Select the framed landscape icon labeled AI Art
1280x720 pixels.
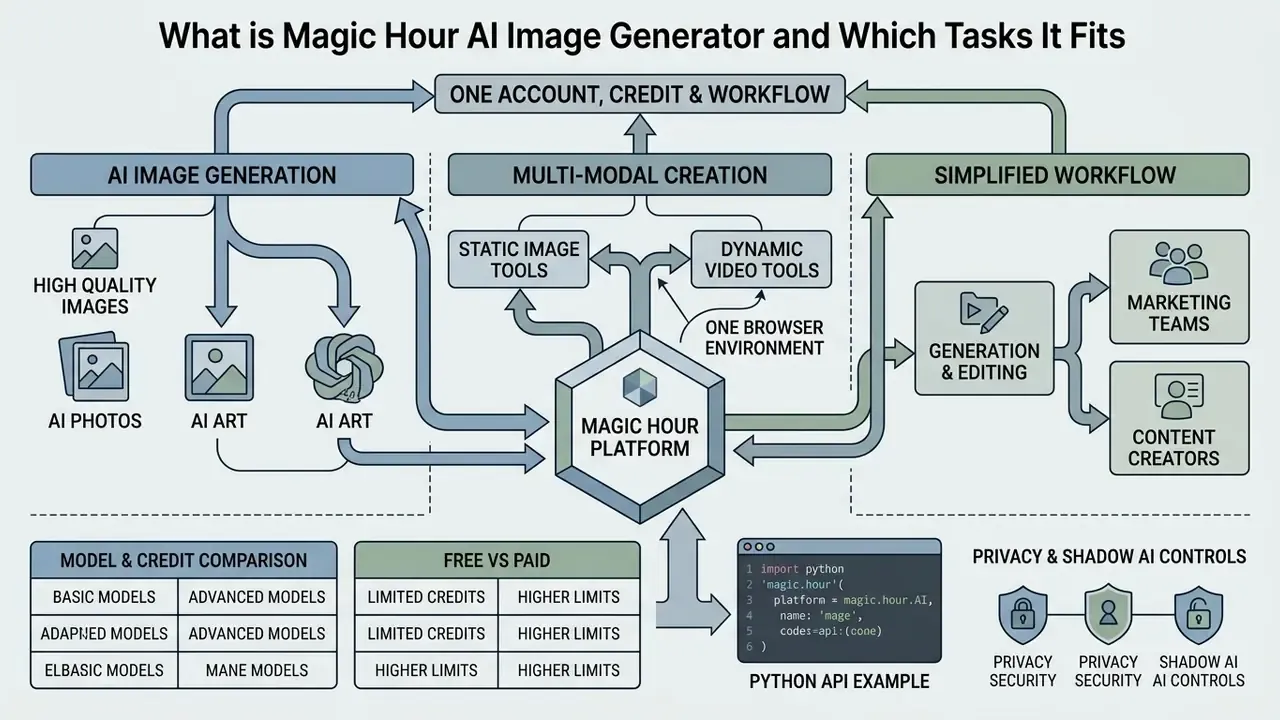[x=219, y=368]
